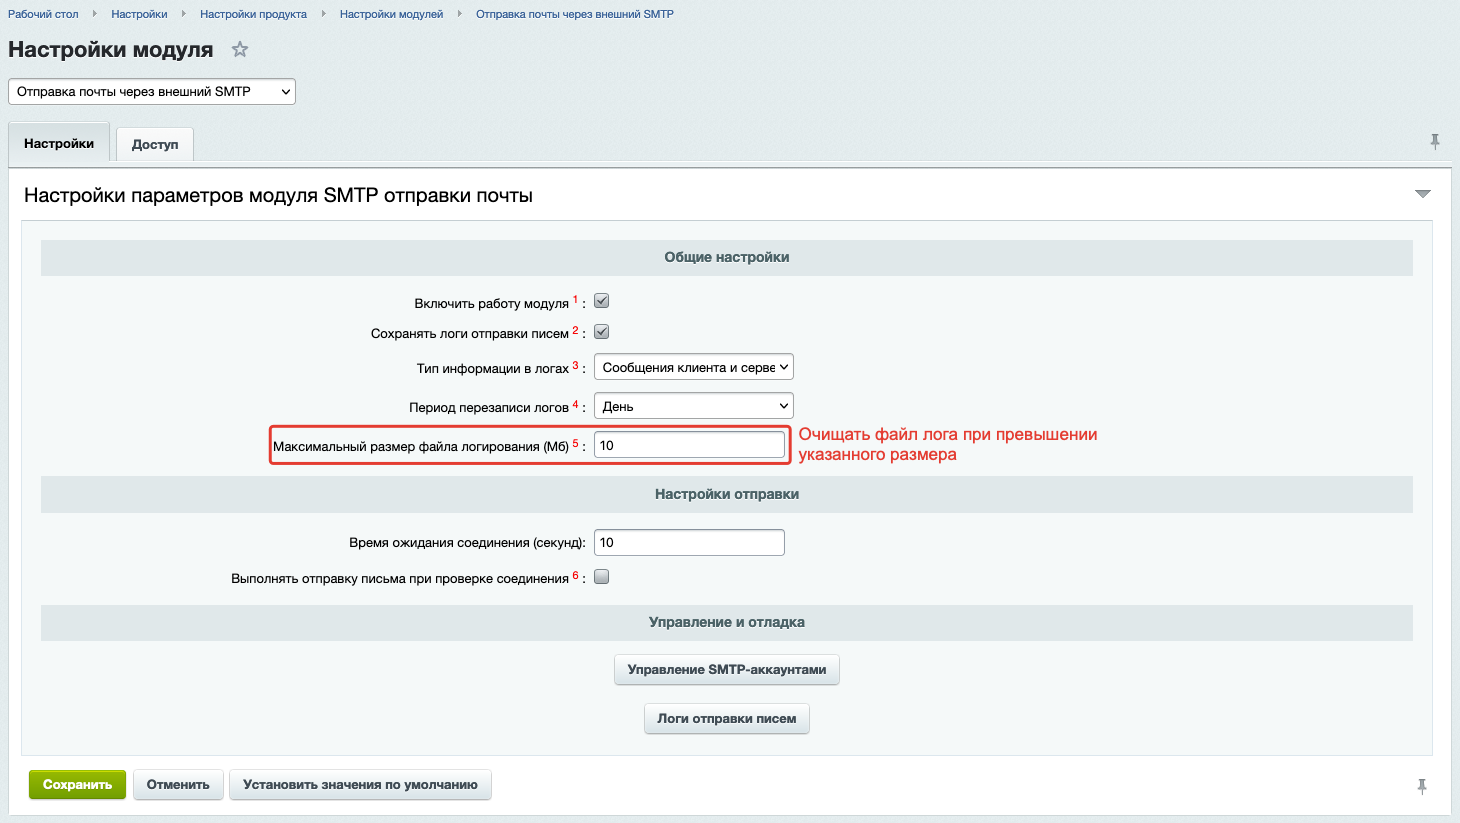Open 'Отправка почты через внешний SMTP' breadcrumb
1460x823 pixels.
pos(575,14)
